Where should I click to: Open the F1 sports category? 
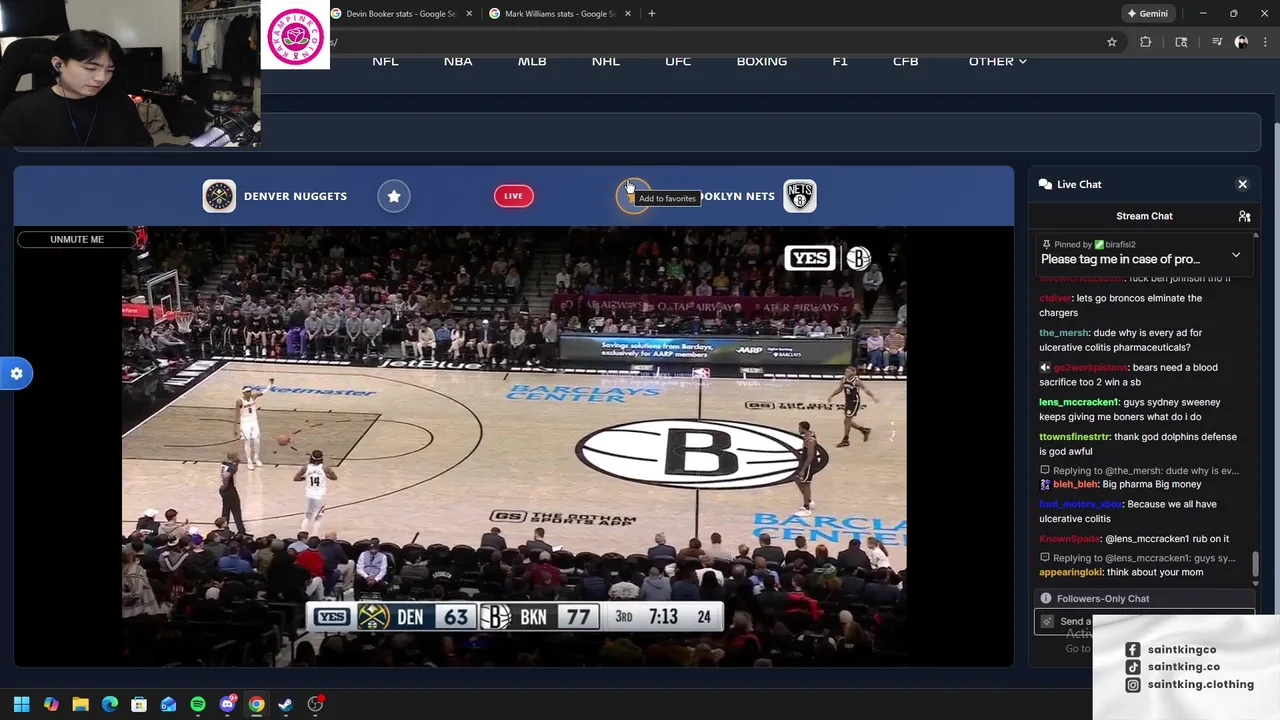tap(840, 61)
